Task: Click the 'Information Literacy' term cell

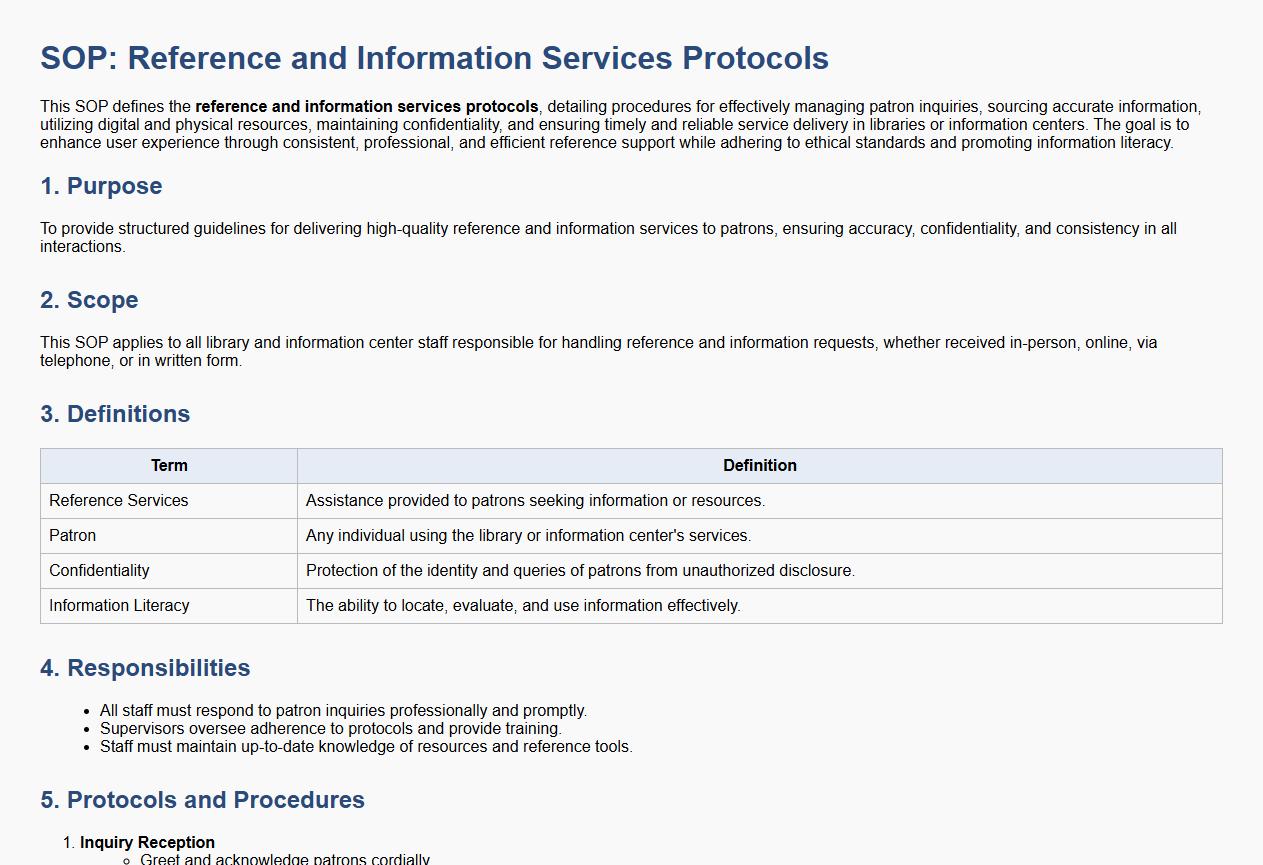Action: coord(119,606)
